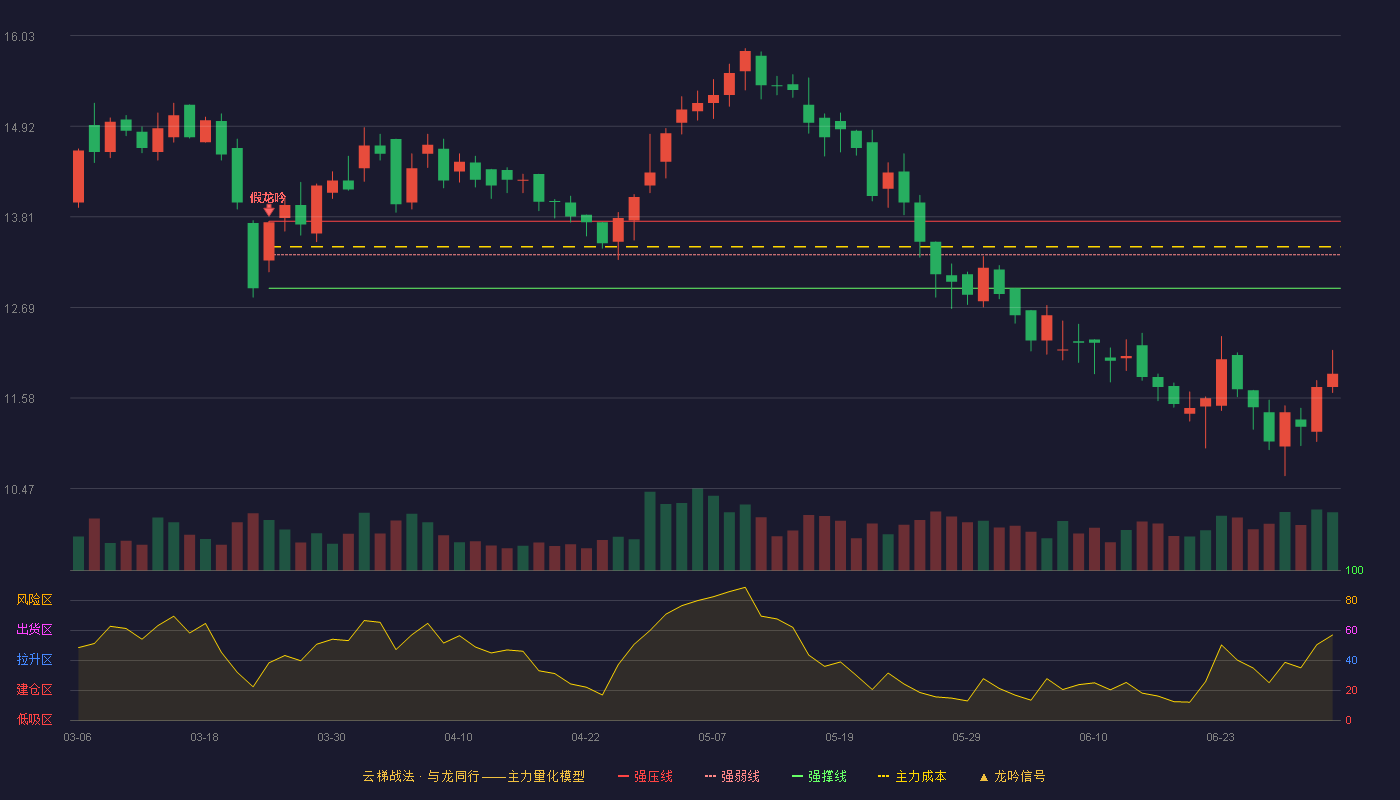Click the 03-06 date axis label
This screenshot has height=800, width=1400.
point(77,737)
